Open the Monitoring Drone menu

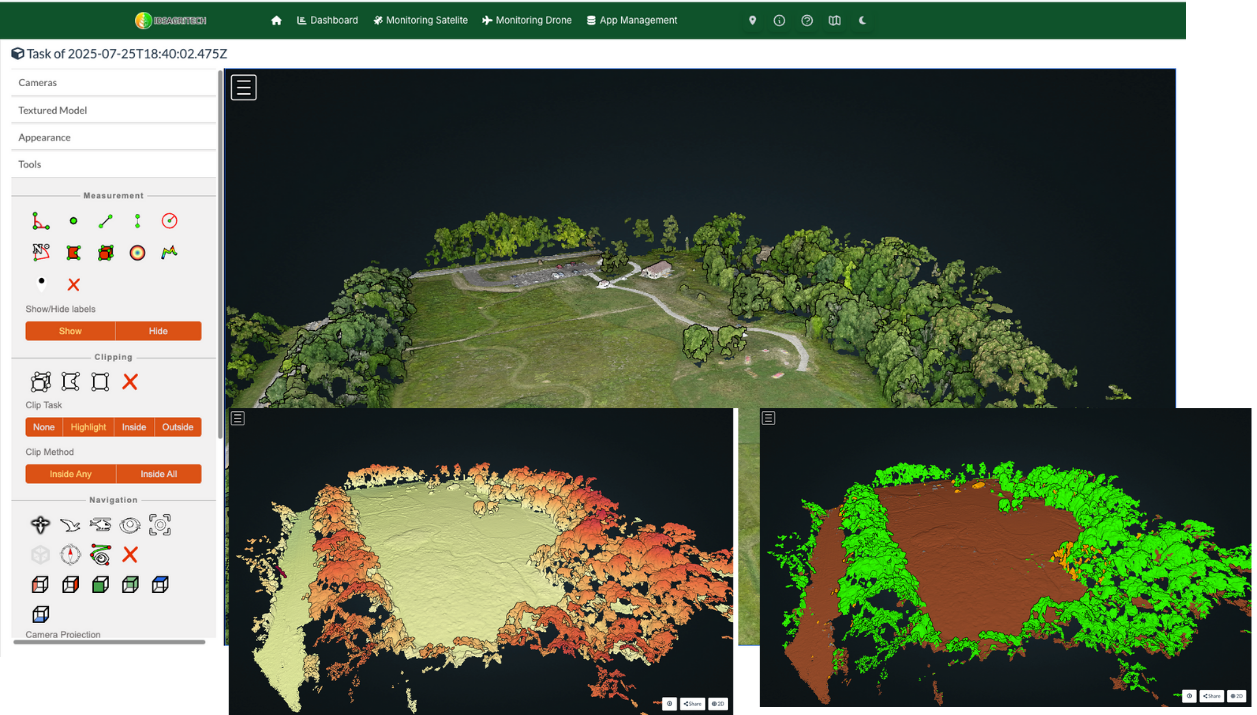click(526, 20)
